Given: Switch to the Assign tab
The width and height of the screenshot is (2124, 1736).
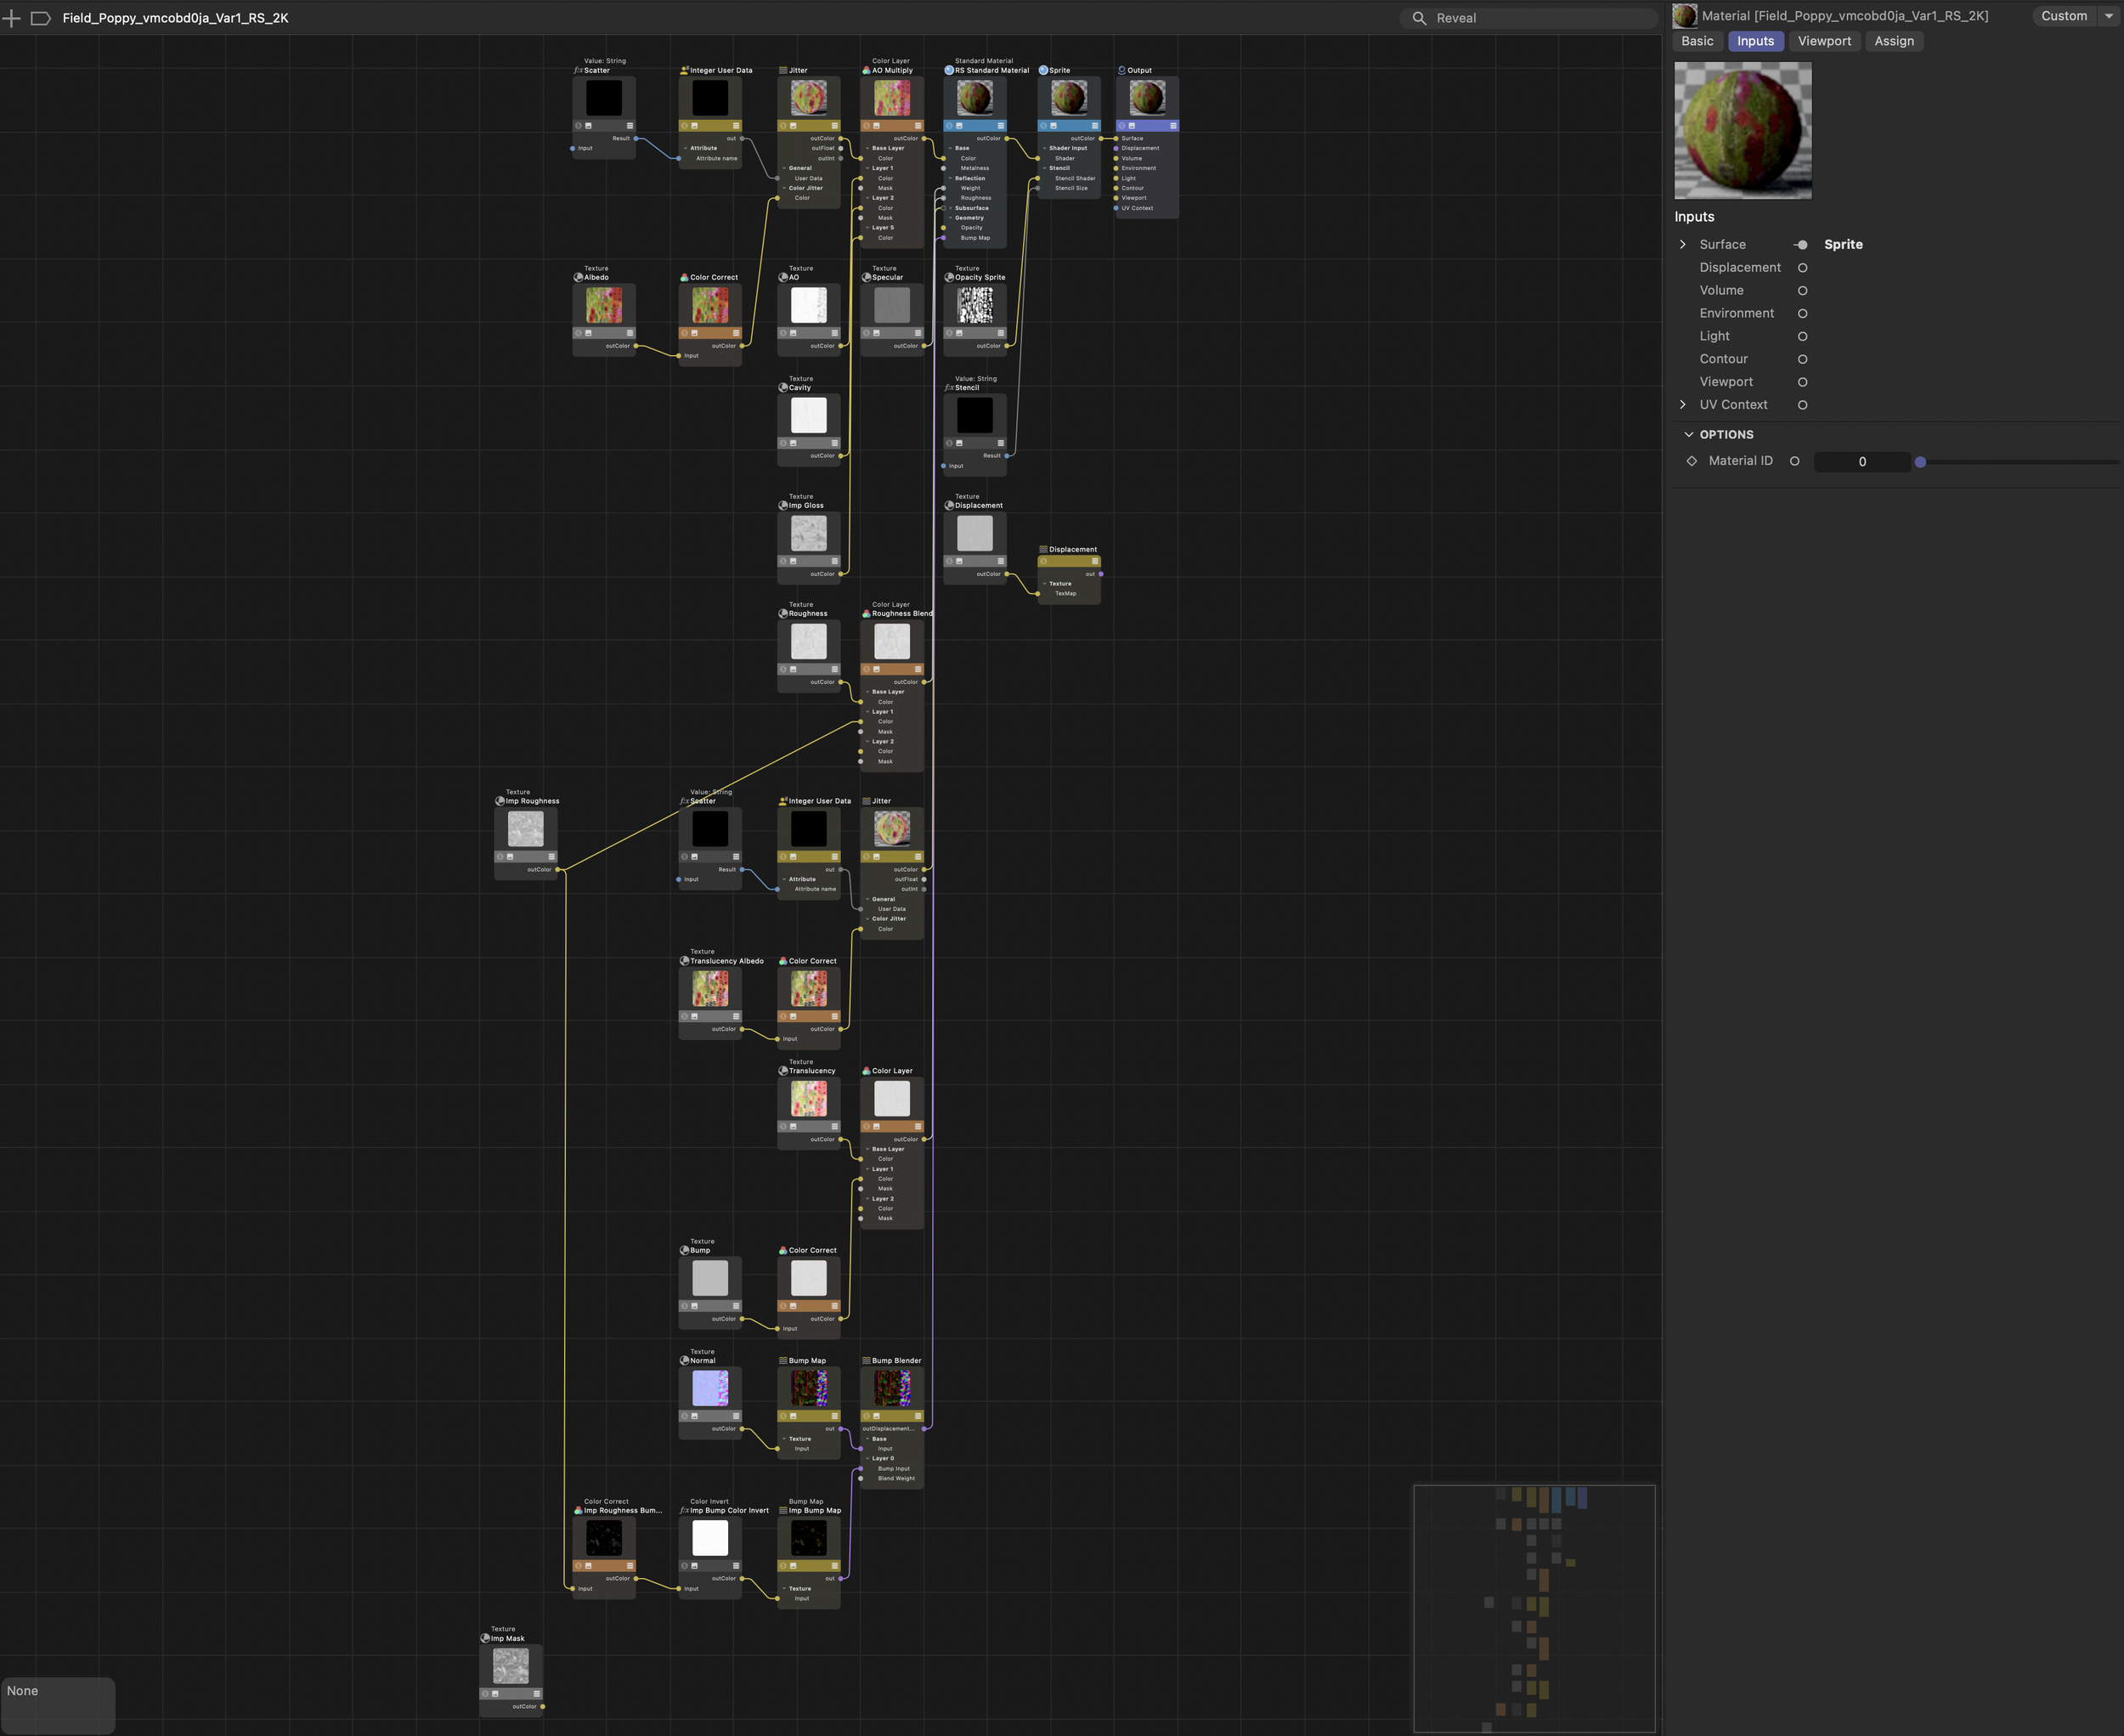Looking at the screenshot, I should 1893,41.
